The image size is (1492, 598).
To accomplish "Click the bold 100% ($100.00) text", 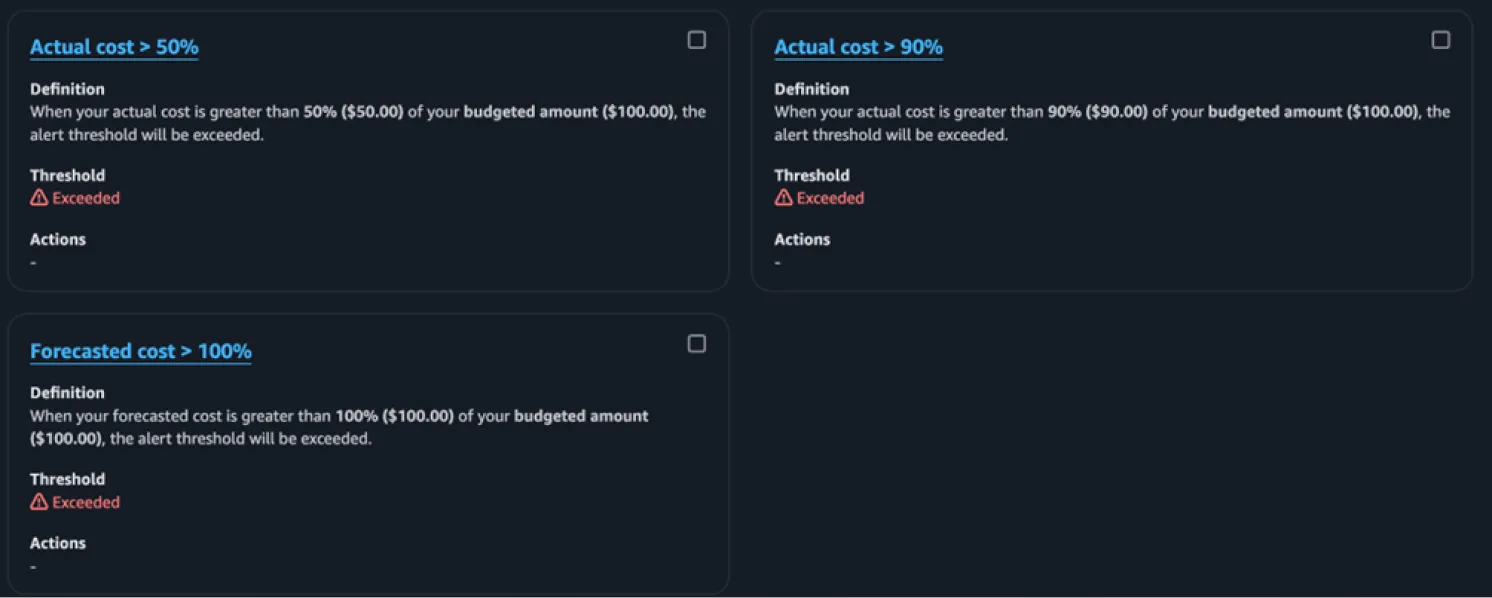I will pos(394,416).
